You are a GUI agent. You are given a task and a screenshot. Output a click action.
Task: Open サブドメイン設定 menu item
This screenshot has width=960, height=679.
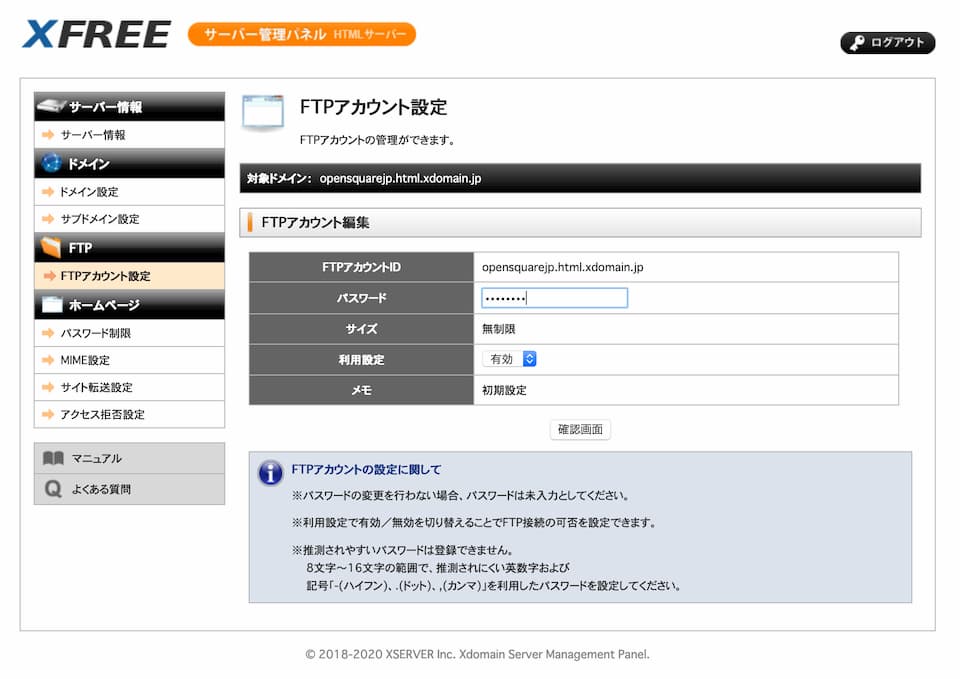click(x=99, y=219)
